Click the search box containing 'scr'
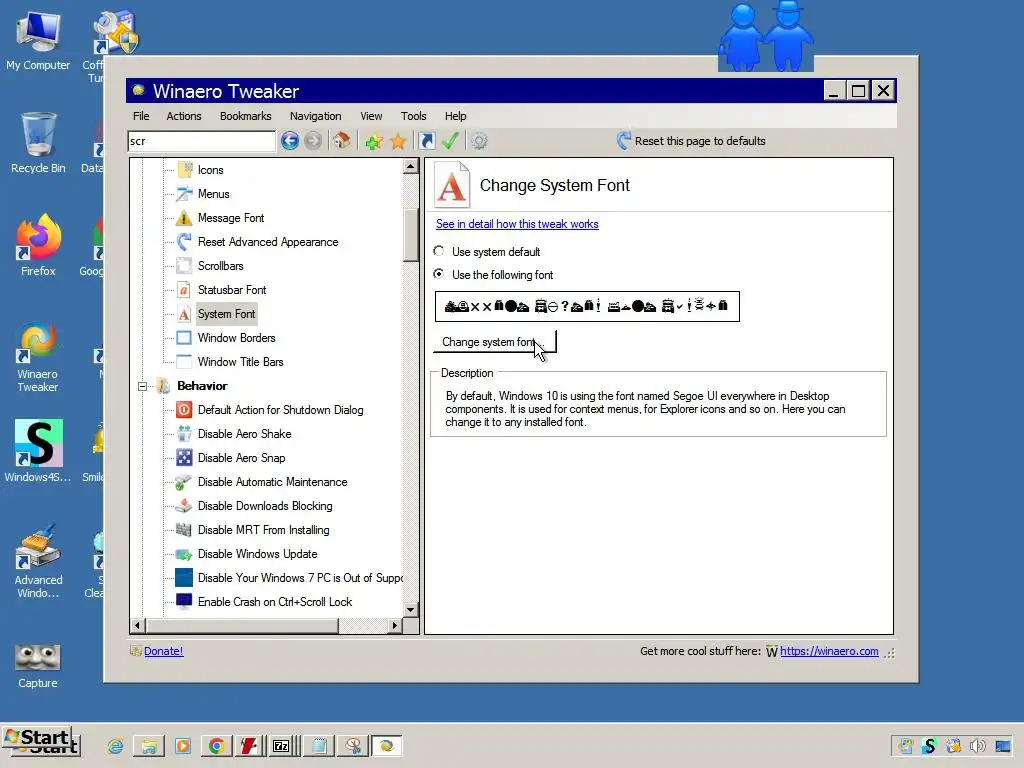Image resolution: width=1024 pixels, height=768 pixels. (x=202, y=141)
